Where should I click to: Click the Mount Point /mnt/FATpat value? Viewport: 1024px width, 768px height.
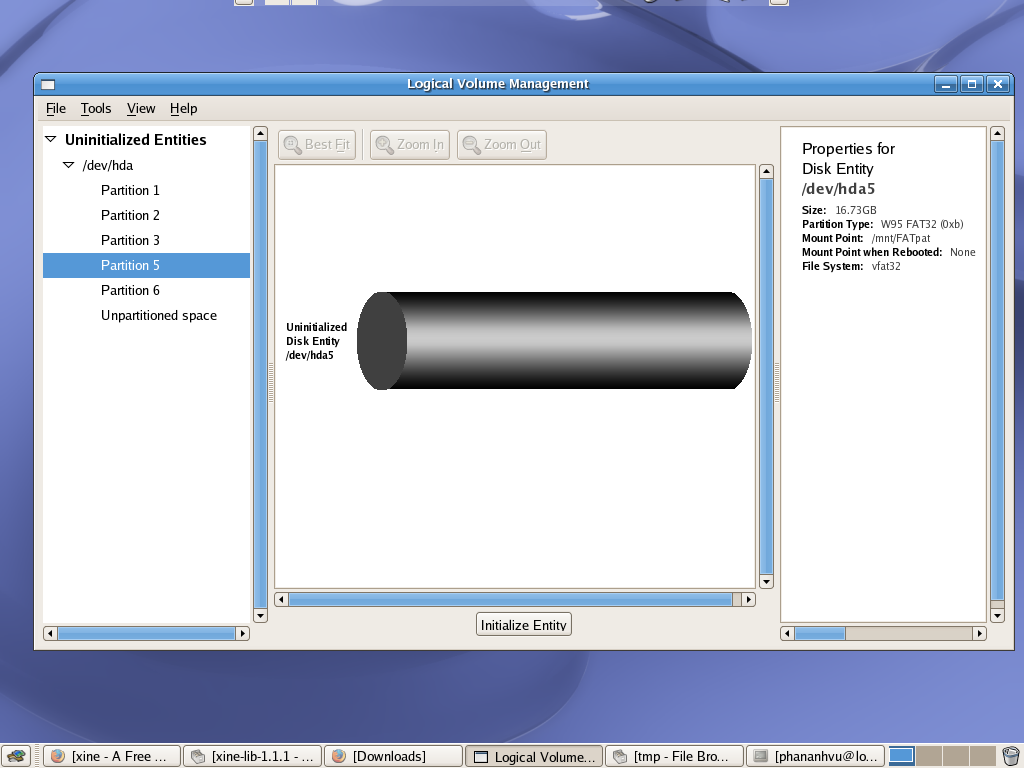901,238
